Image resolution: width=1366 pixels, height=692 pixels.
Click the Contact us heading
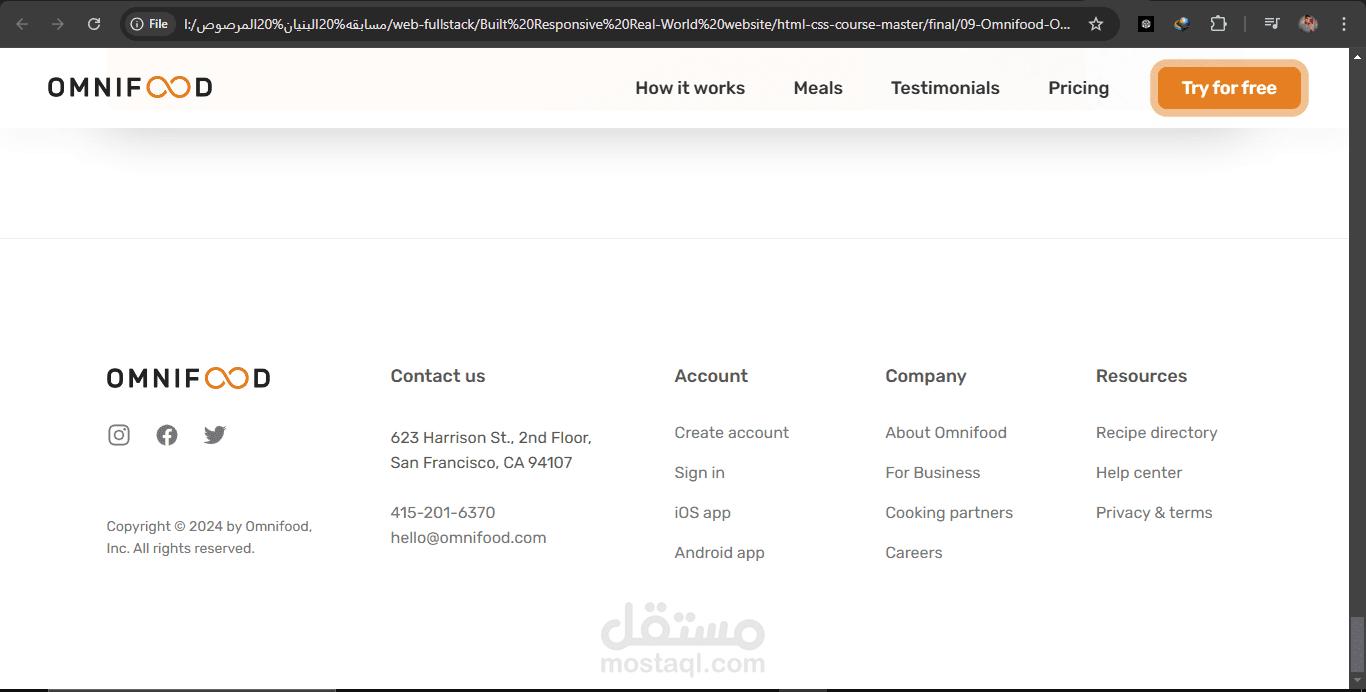point(438,376)
